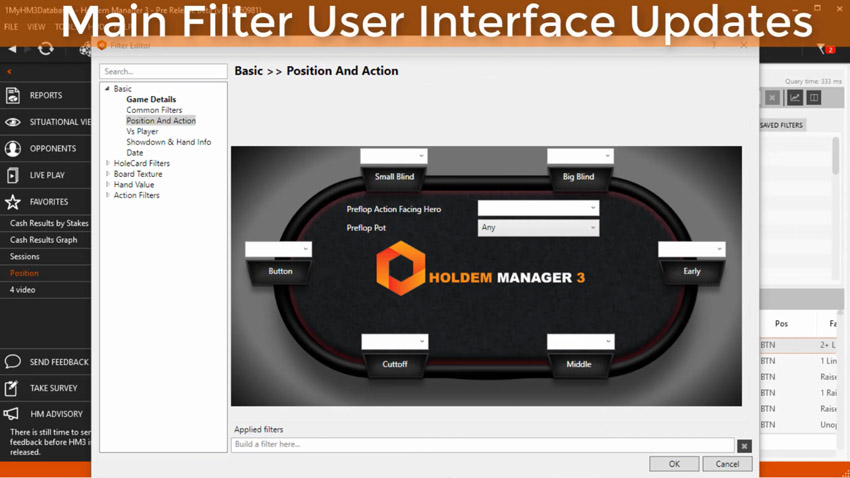The width and height of the screenshot is (850, 478).
Task: Confirm with the OK button
Action: point(674,464)
